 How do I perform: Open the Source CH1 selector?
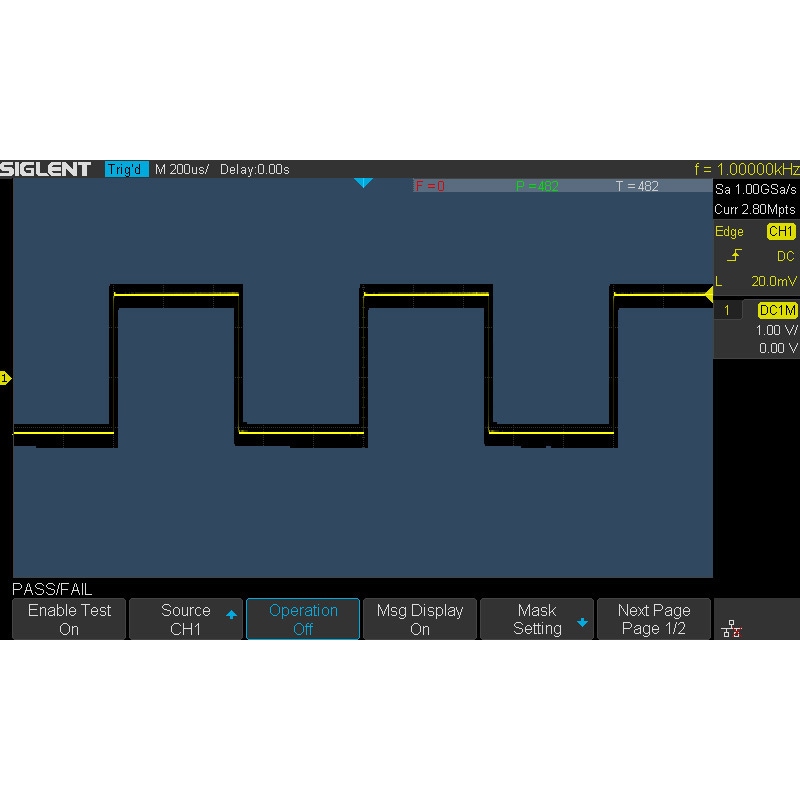(186, 619)
